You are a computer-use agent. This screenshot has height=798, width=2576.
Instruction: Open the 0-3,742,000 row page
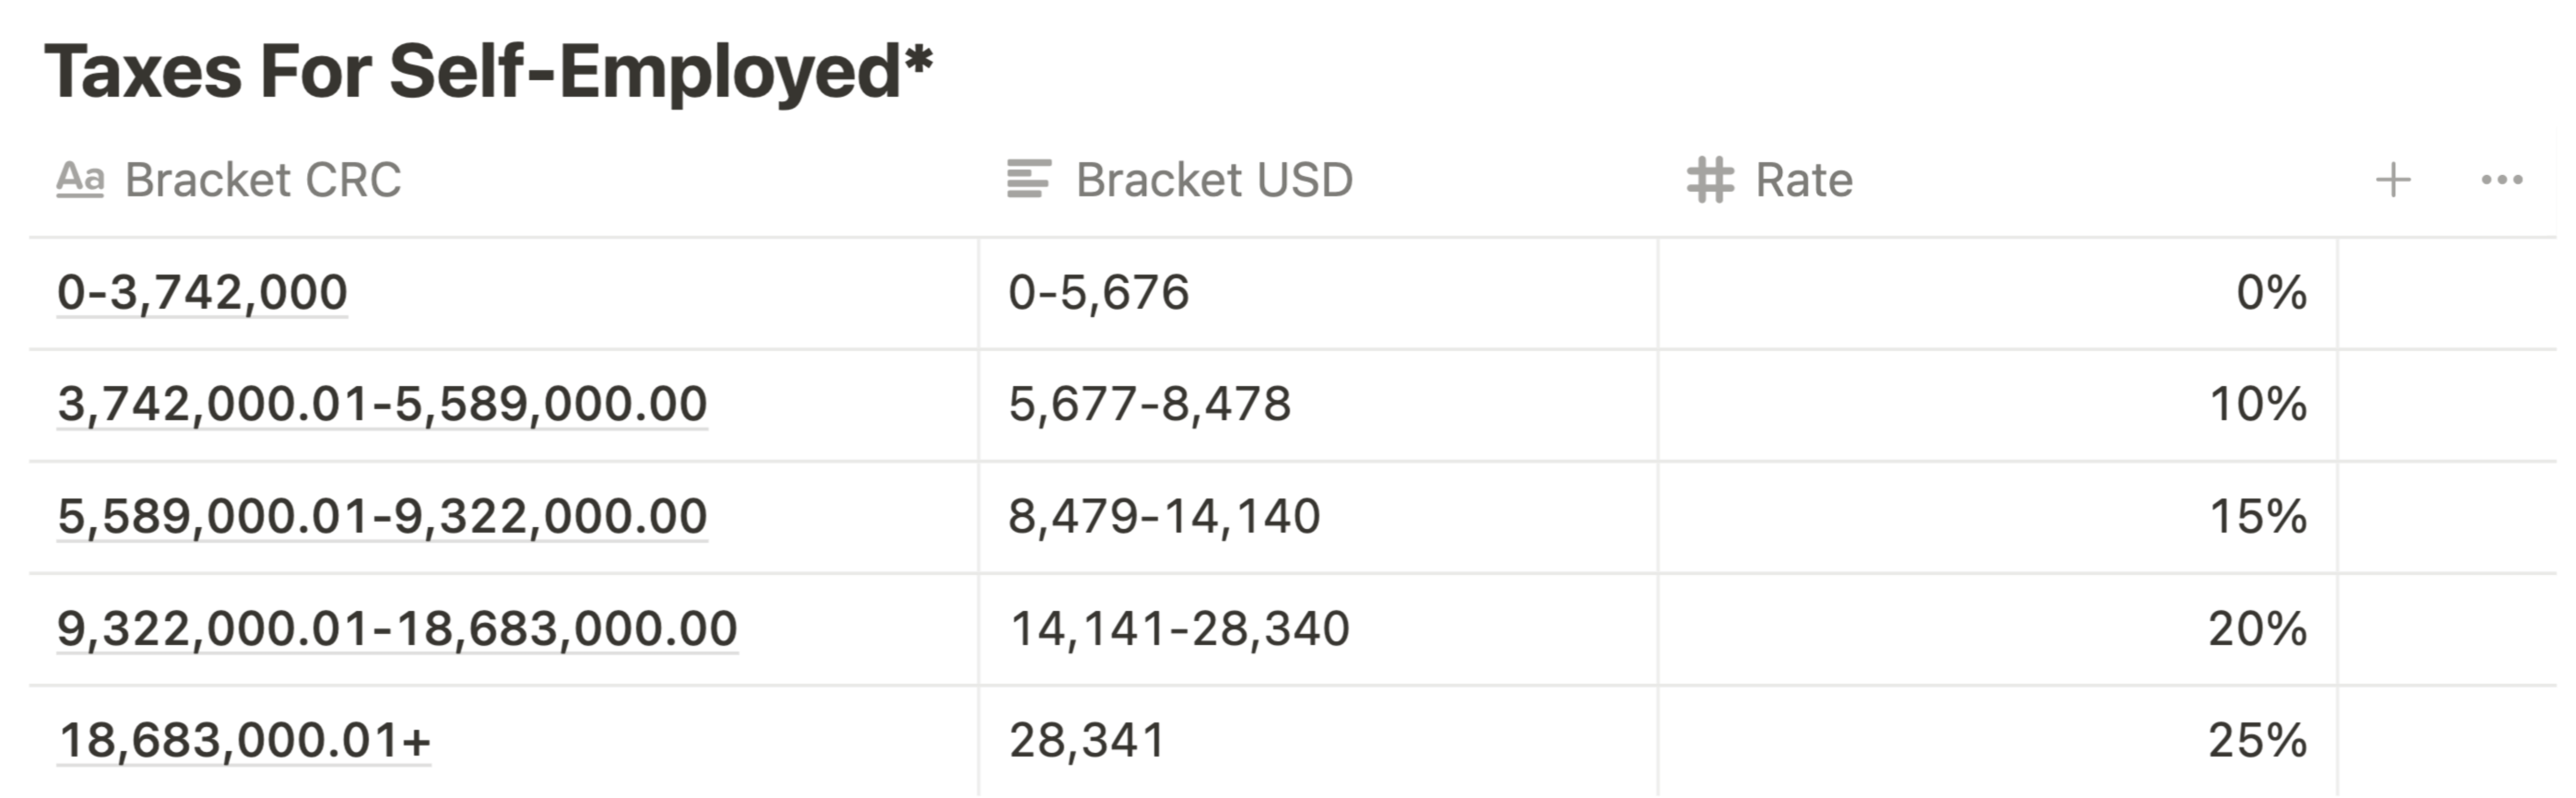202,293
